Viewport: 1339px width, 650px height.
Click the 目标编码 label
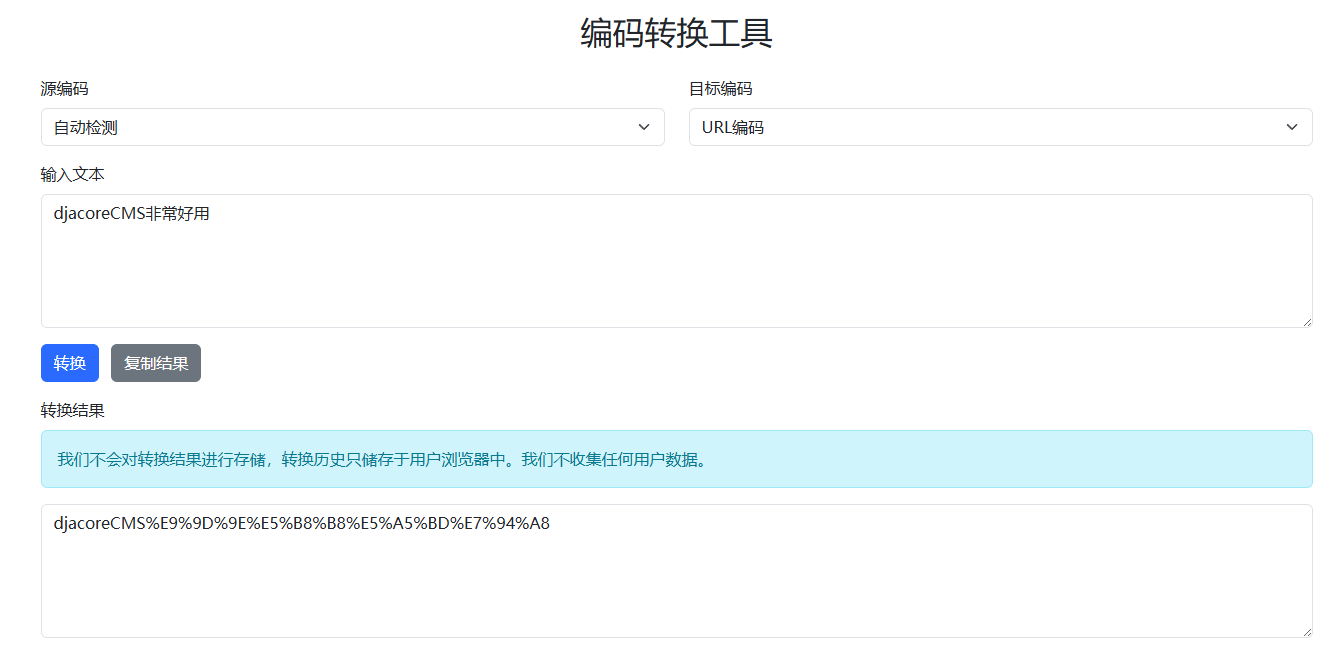point(721,88)
